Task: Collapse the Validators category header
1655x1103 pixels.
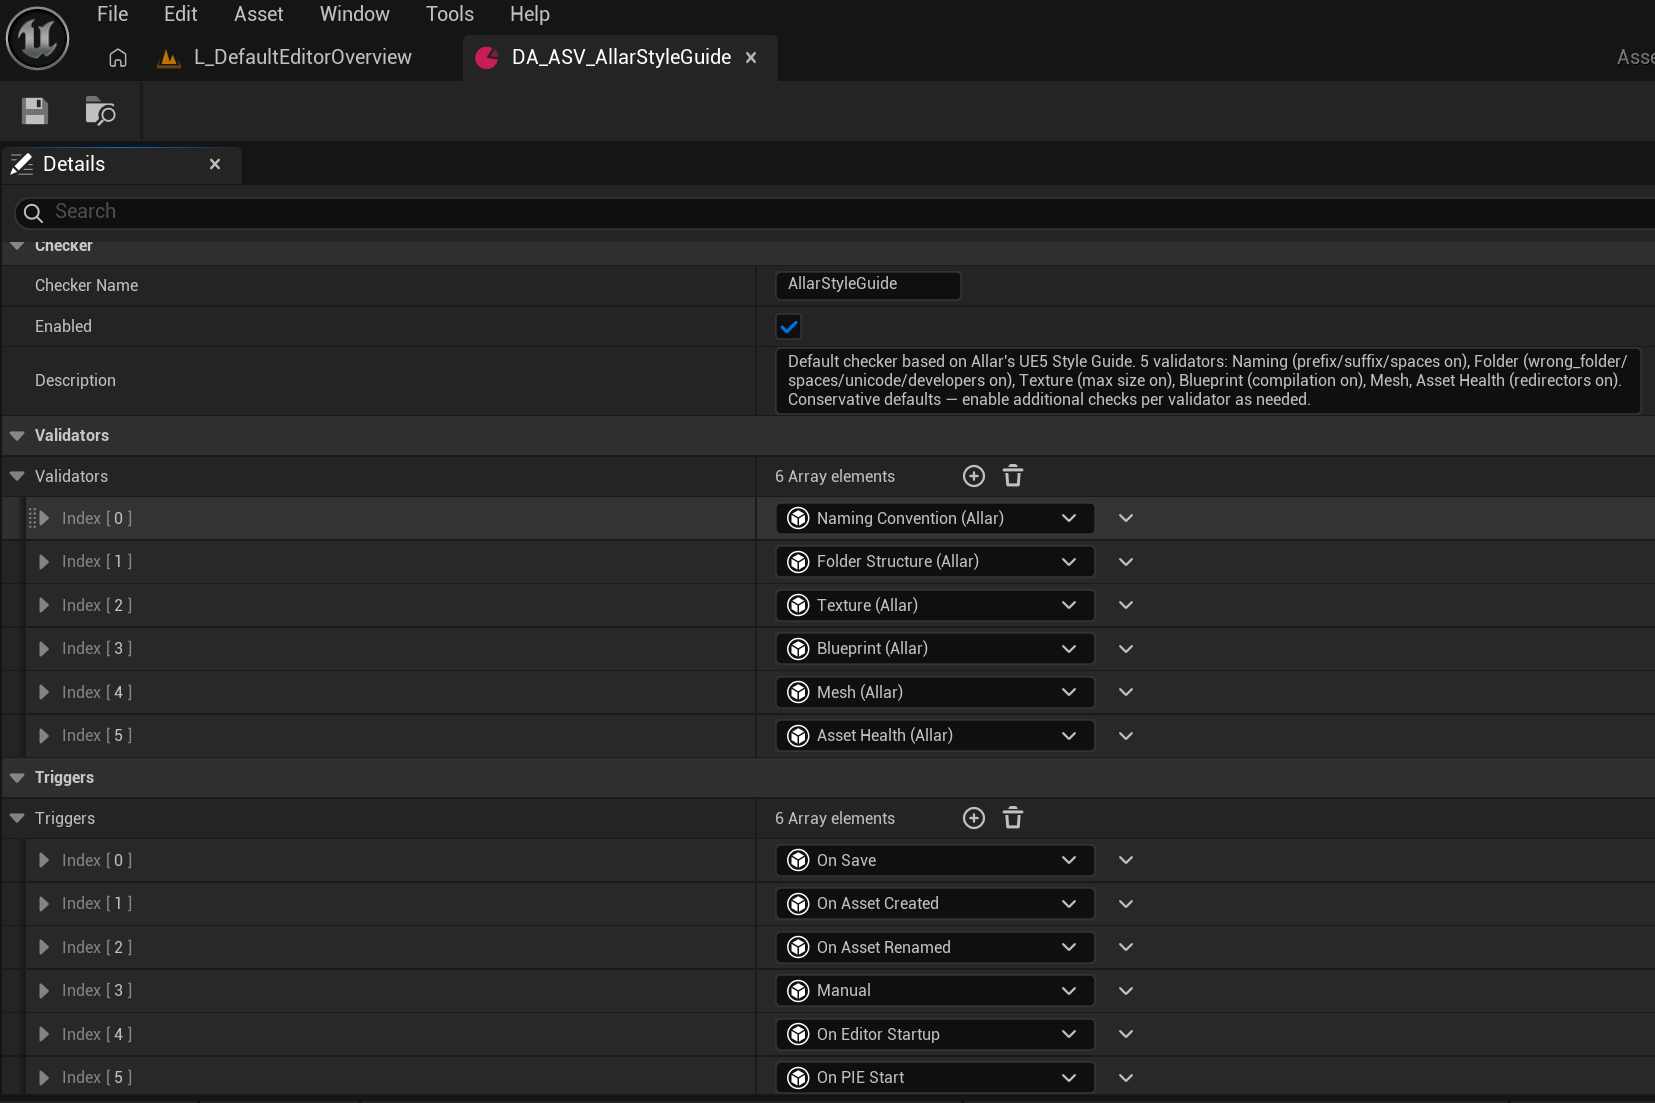Action: click(x=17, y=436)
